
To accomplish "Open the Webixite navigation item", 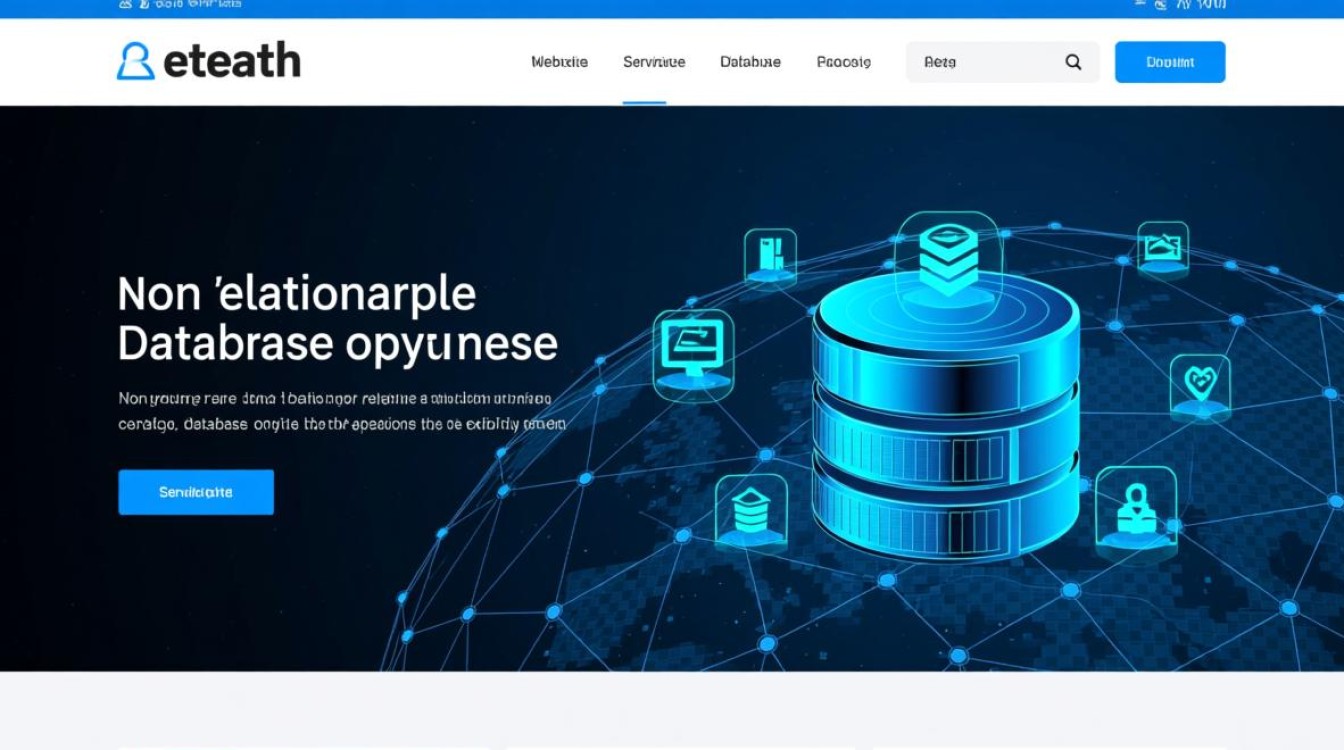I will pyautogui.click(x=559, y=62).
